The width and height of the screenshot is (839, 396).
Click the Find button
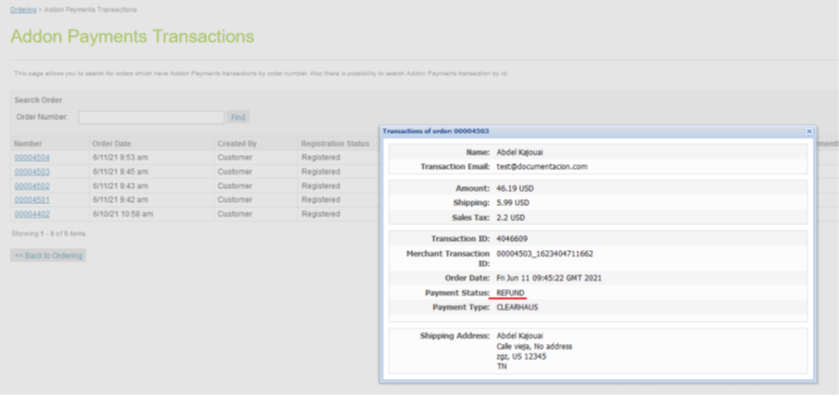pyautogui.click(x=238, y=117)
